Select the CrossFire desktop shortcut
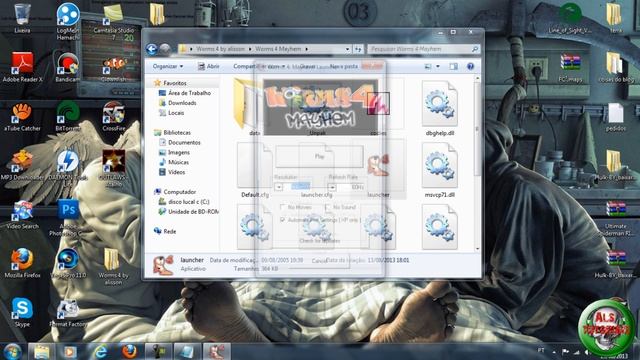 coord(113,117)
